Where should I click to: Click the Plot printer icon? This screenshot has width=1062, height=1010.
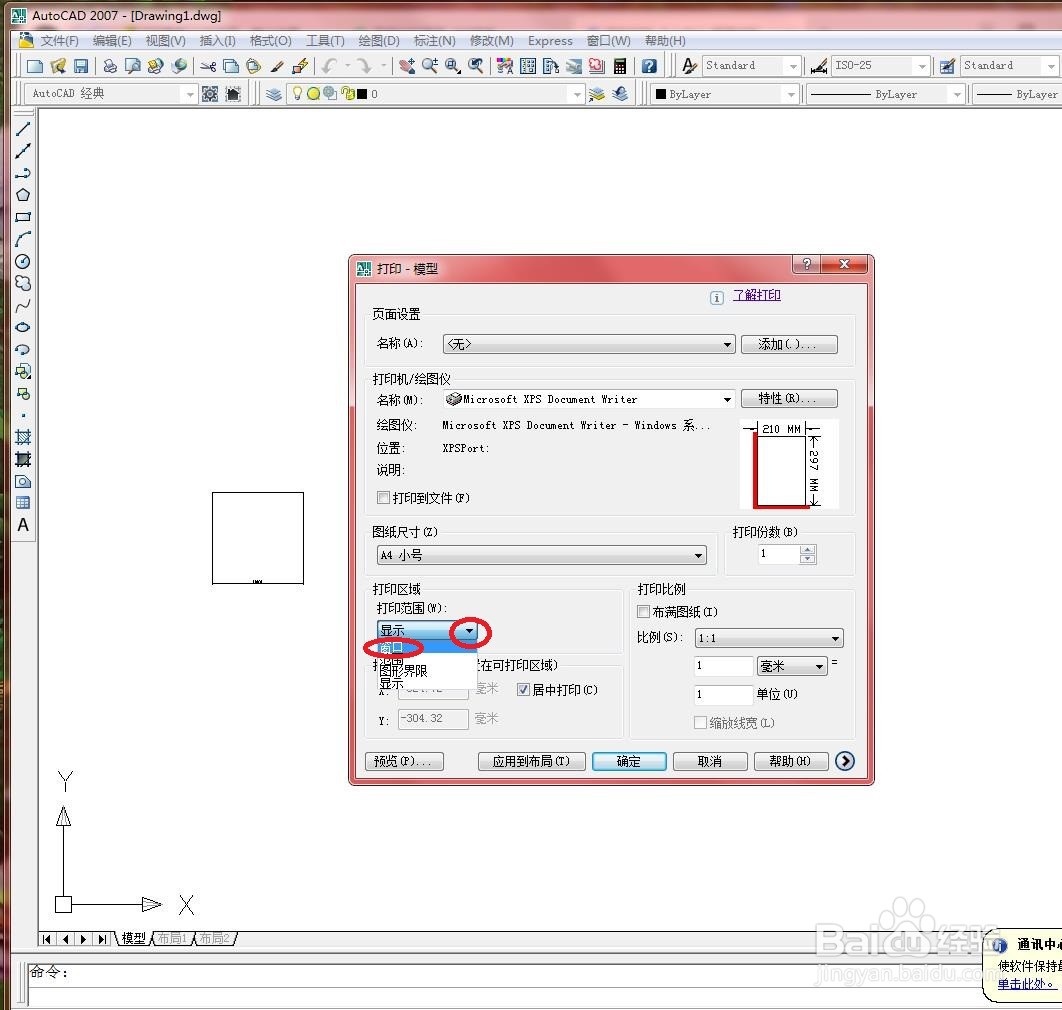click(110, 66)
